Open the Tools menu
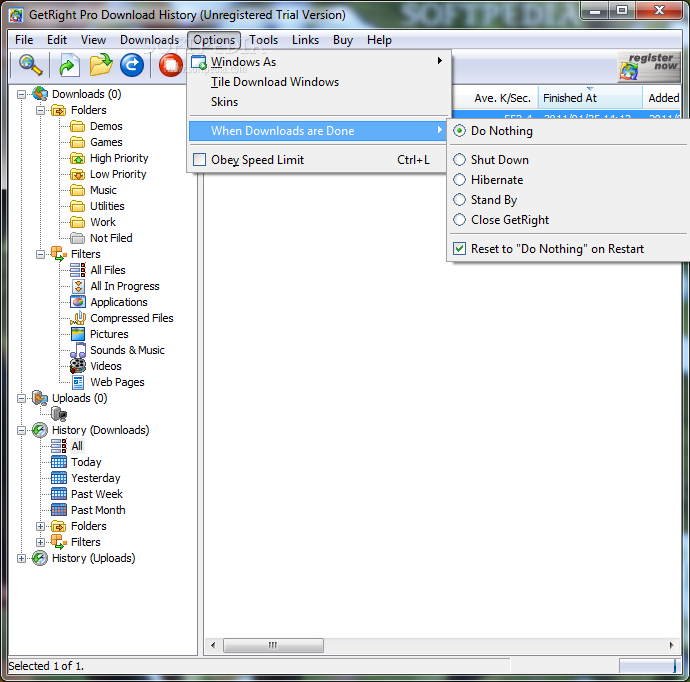The image size is (690, 682). (264, 40)
